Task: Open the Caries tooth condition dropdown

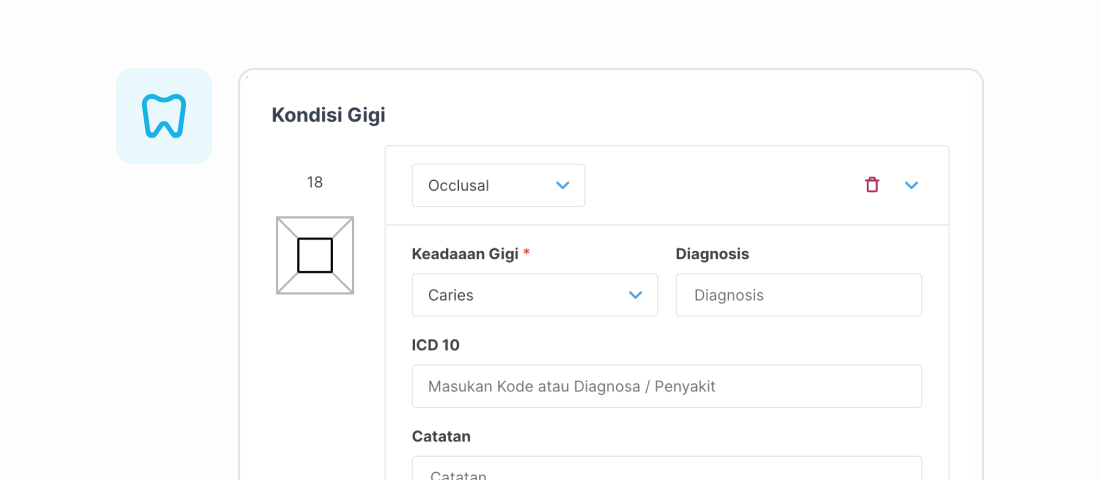Action: point(535,295)
